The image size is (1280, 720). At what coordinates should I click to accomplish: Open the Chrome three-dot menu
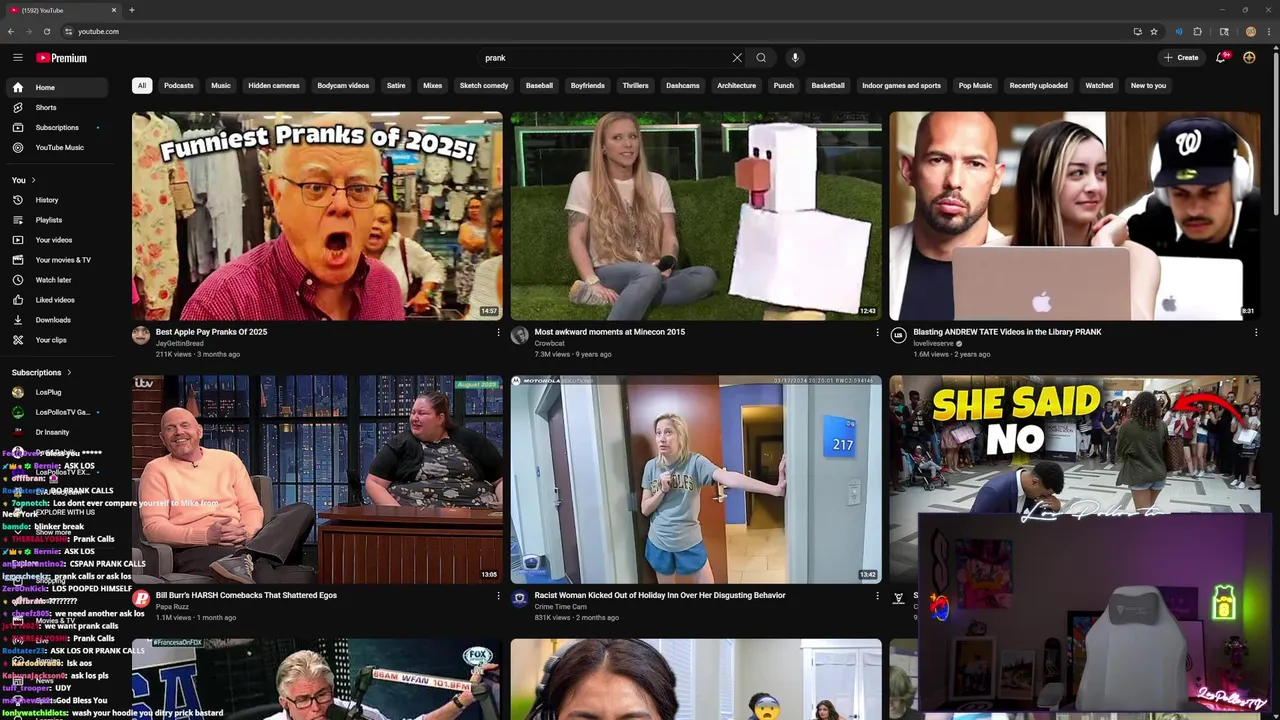coord(1269,31)
